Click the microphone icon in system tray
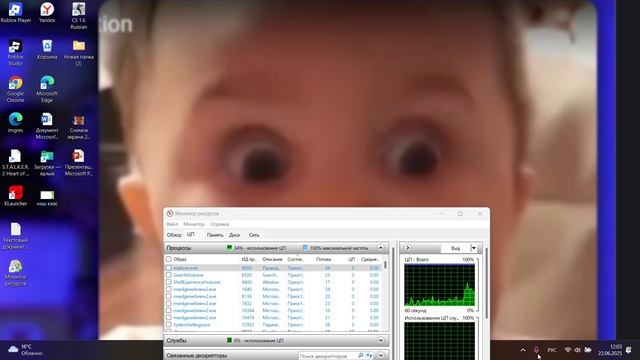Screen dimensions: 640x360 (x=536, y=350)
